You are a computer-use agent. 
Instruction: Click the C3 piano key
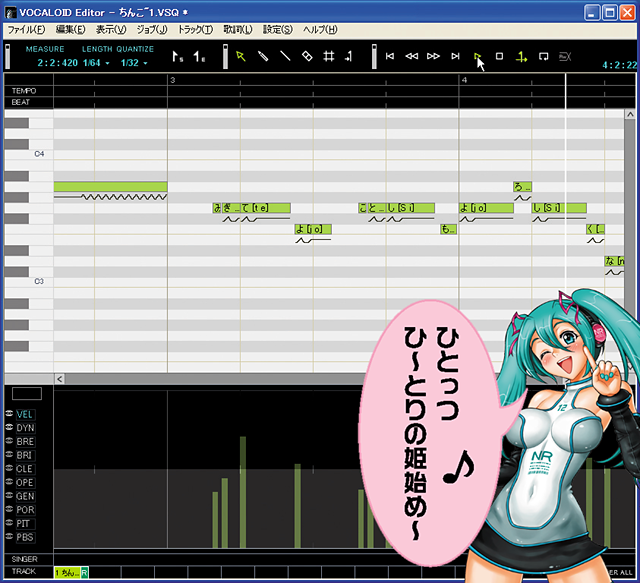click(29, 282)
